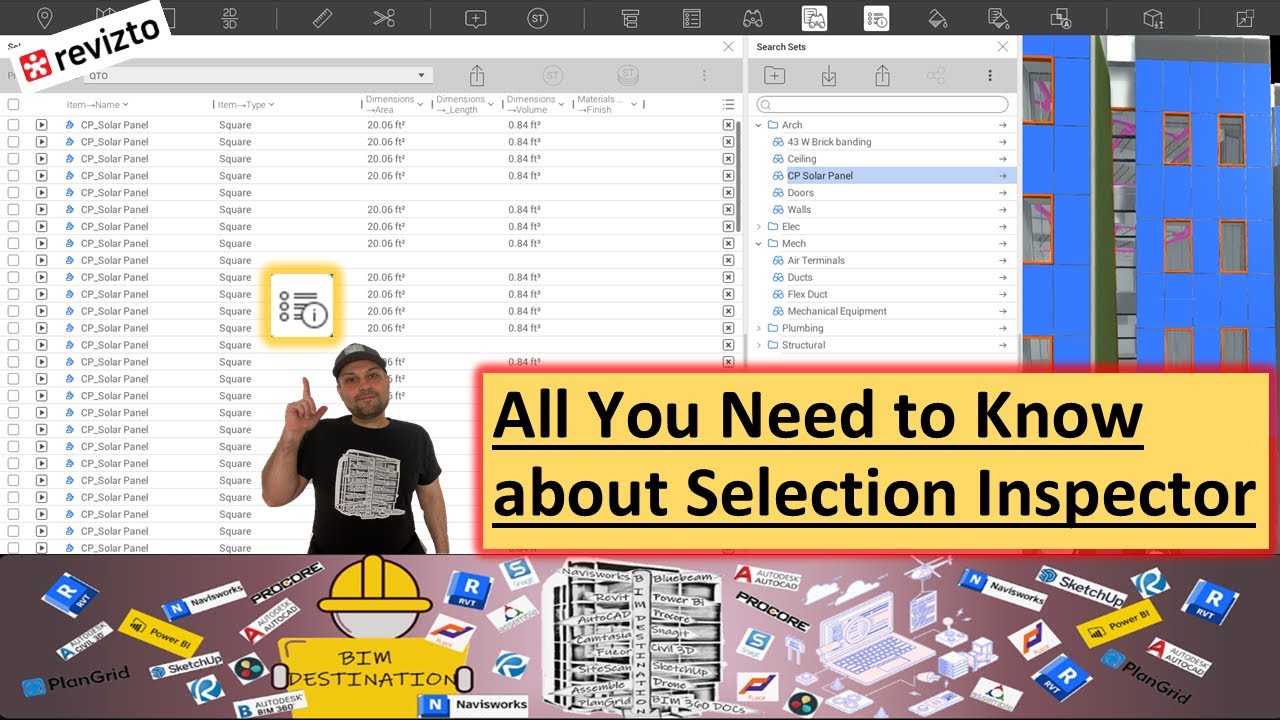The width and height of the screenshot is (1280, 720).
Task: Click the cube icon in top toolbar
Action: click(x=1153, y=18)
